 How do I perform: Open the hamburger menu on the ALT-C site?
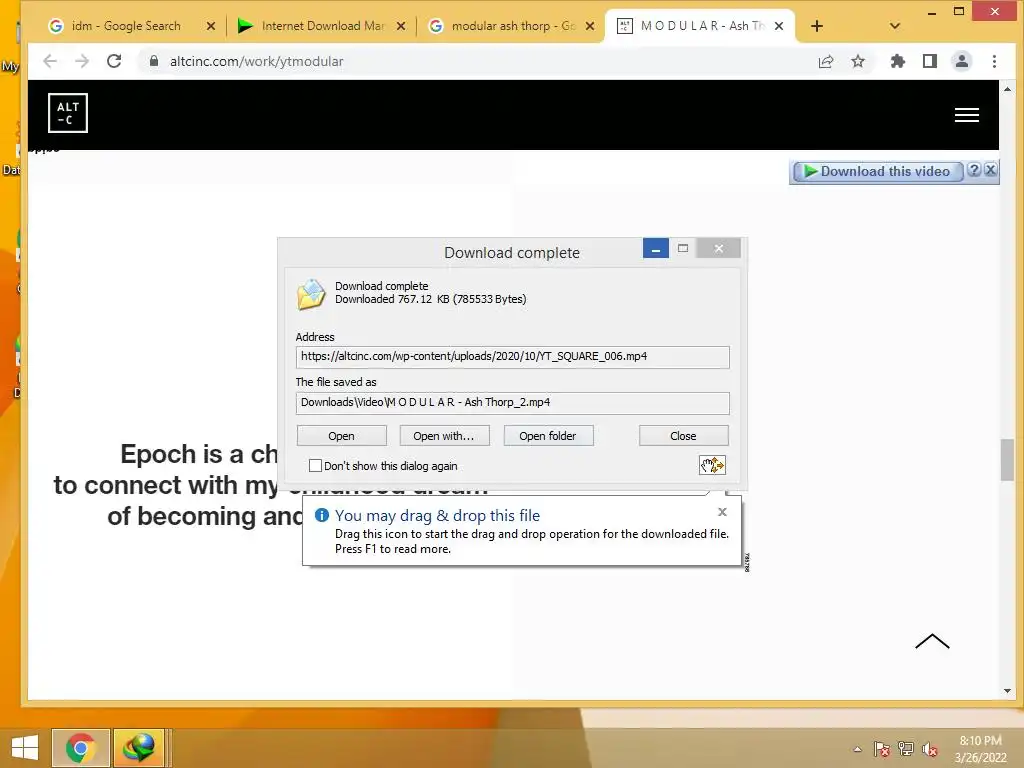click(967, 115)
